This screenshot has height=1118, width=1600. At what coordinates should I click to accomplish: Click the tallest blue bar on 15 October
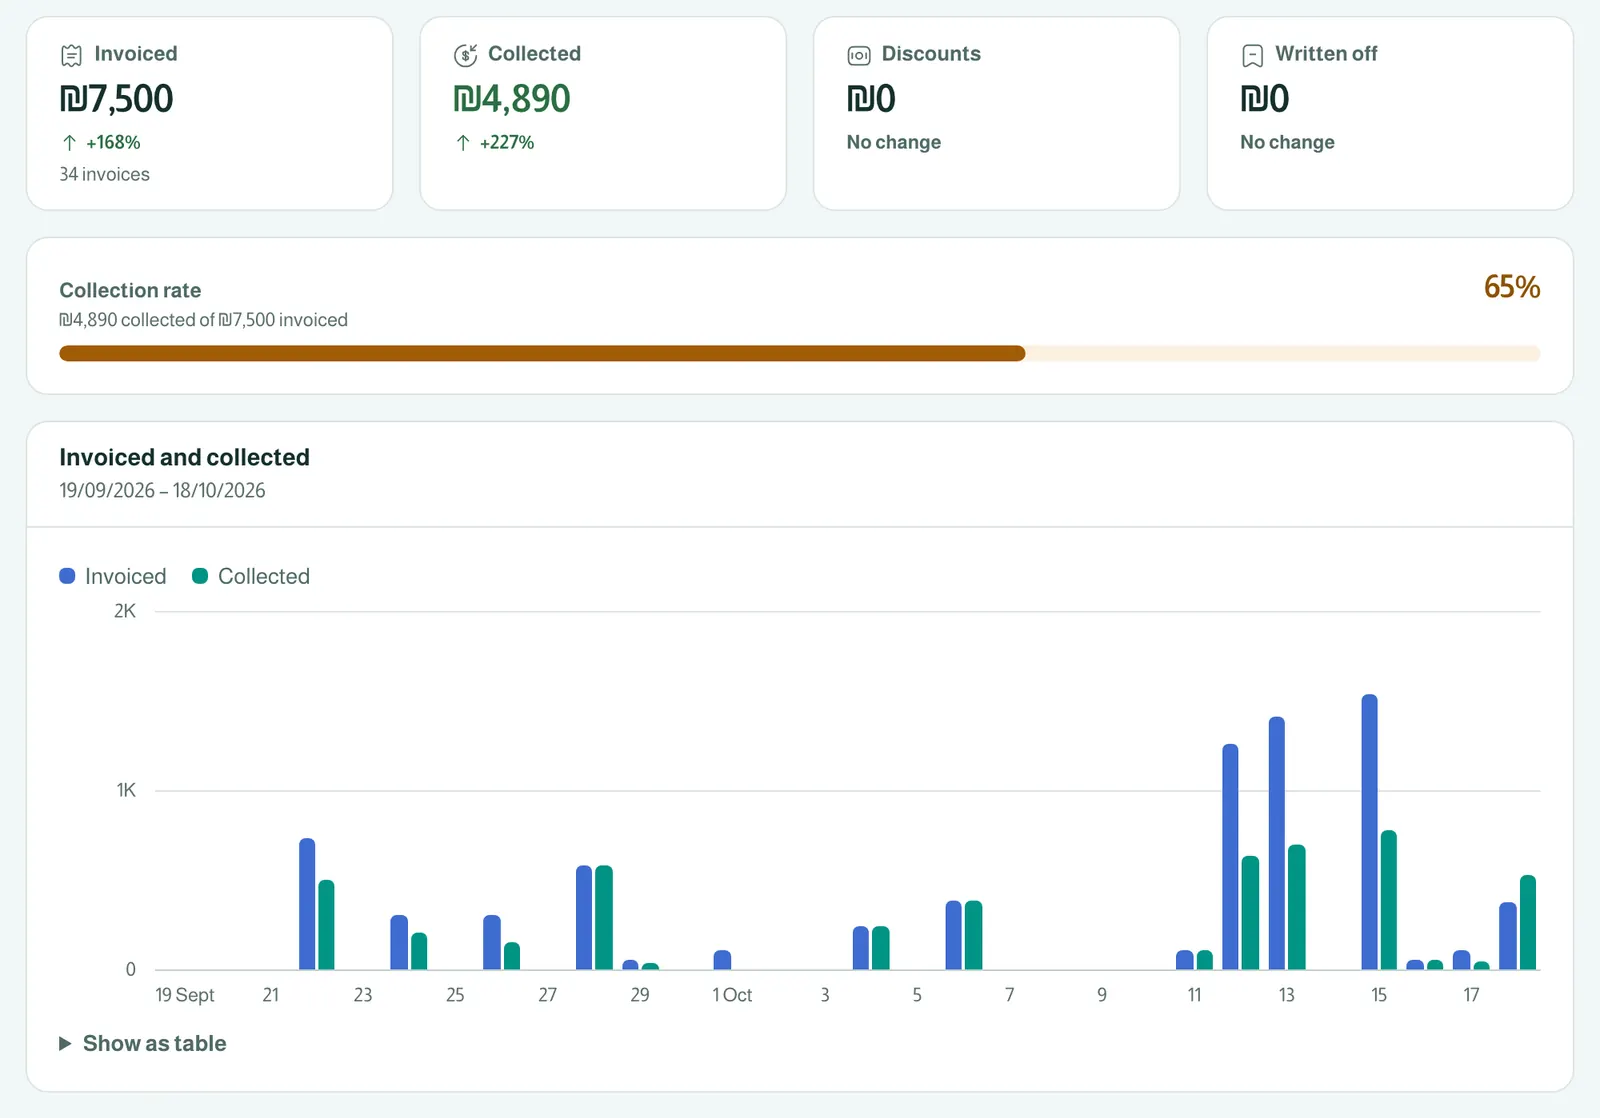click(1369, 832)
